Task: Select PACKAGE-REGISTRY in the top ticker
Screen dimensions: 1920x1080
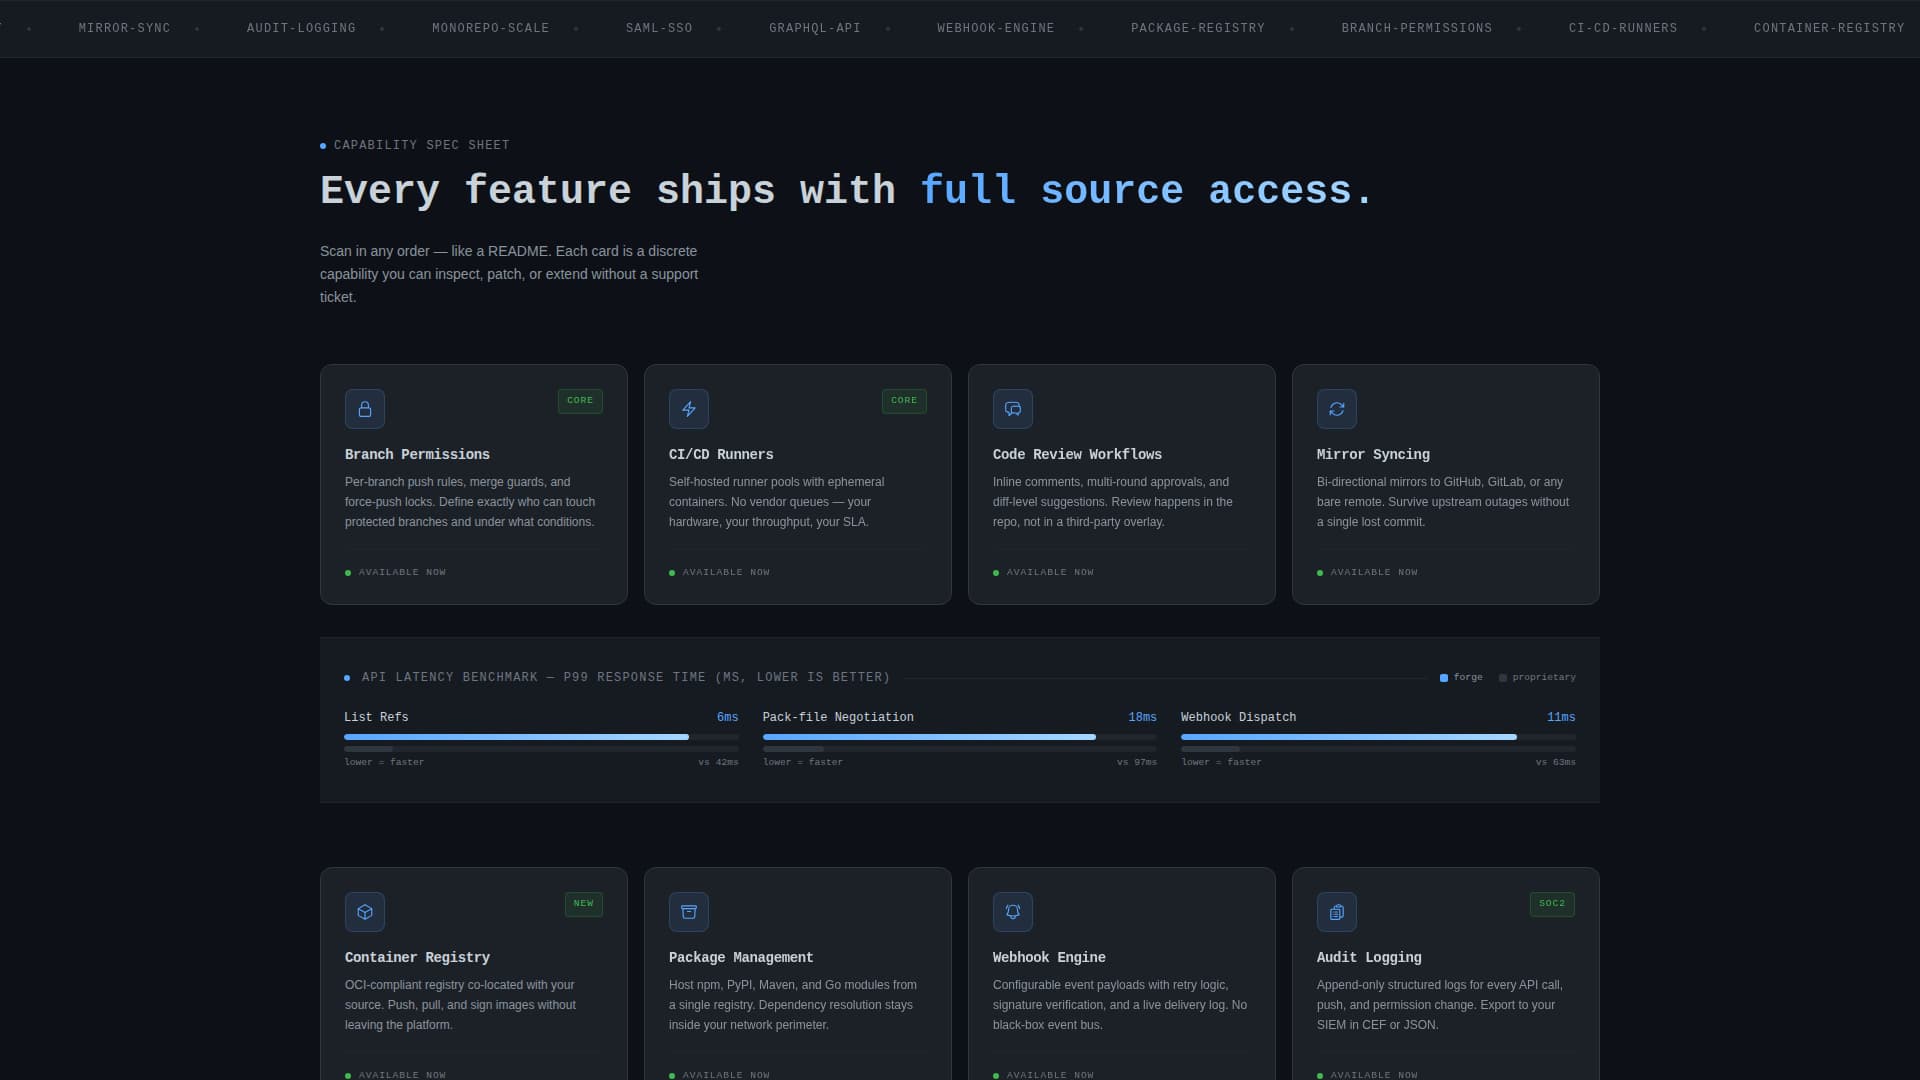Action: [x=1198, y=28]
